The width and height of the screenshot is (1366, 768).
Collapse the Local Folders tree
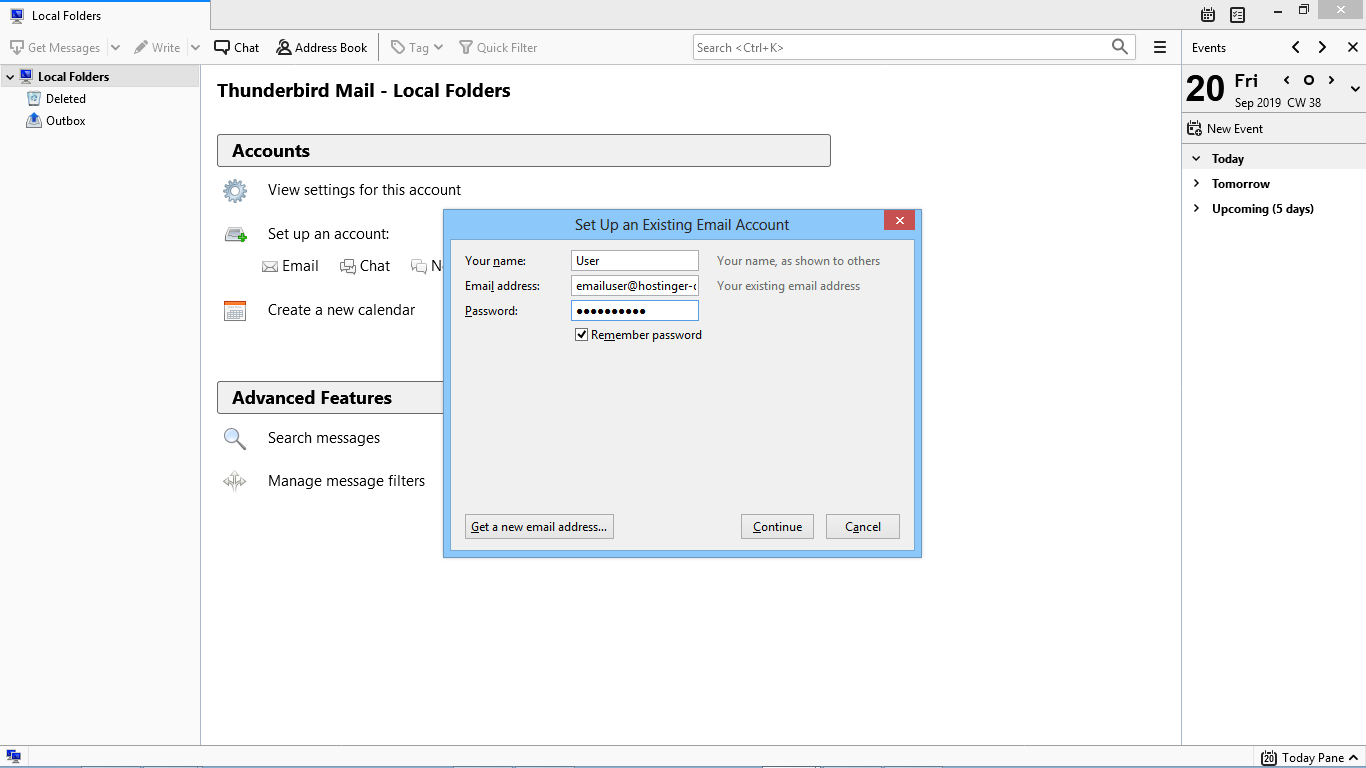[10, 77]
